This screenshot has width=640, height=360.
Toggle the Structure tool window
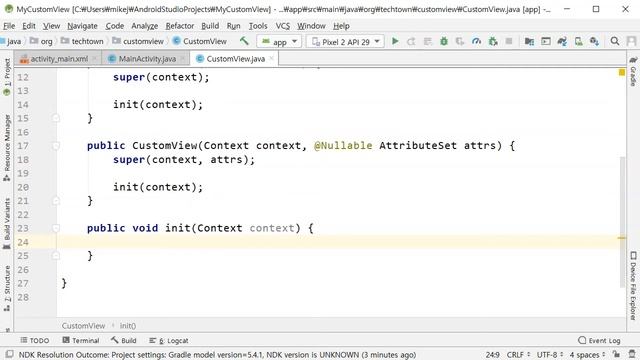7,289
